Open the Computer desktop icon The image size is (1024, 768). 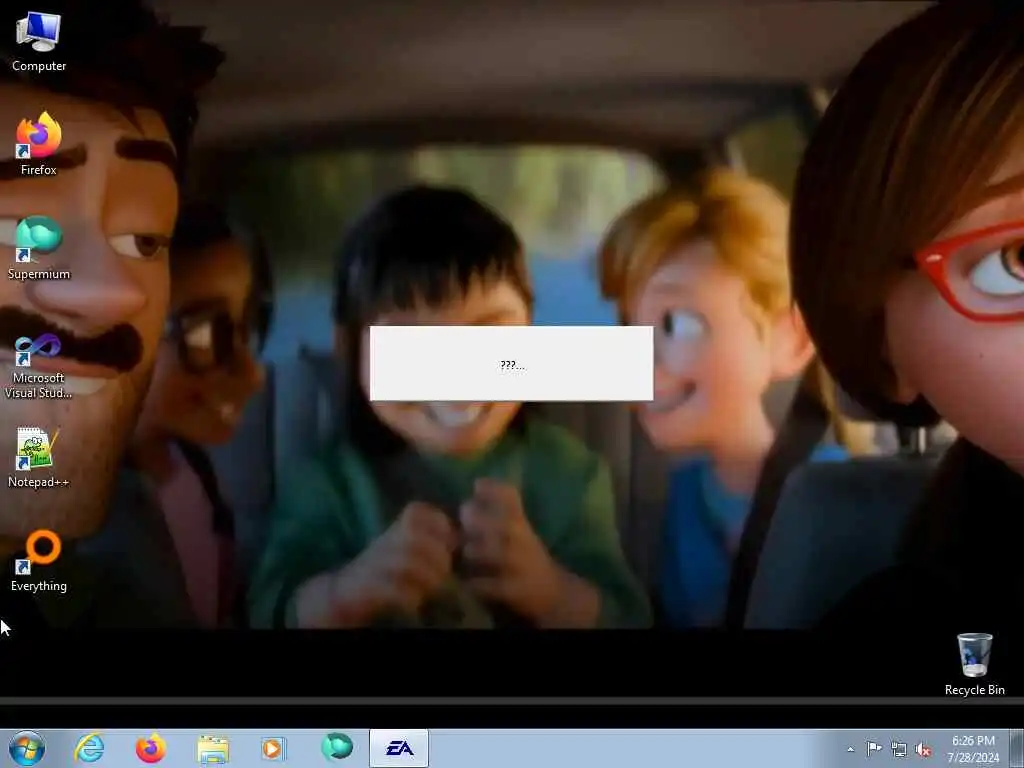click(x=39, y=40)
